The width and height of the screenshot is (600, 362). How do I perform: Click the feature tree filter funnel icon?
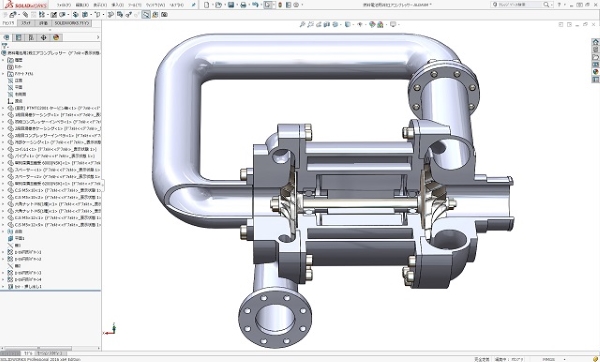pyautogui.click(x=4, y=46)
